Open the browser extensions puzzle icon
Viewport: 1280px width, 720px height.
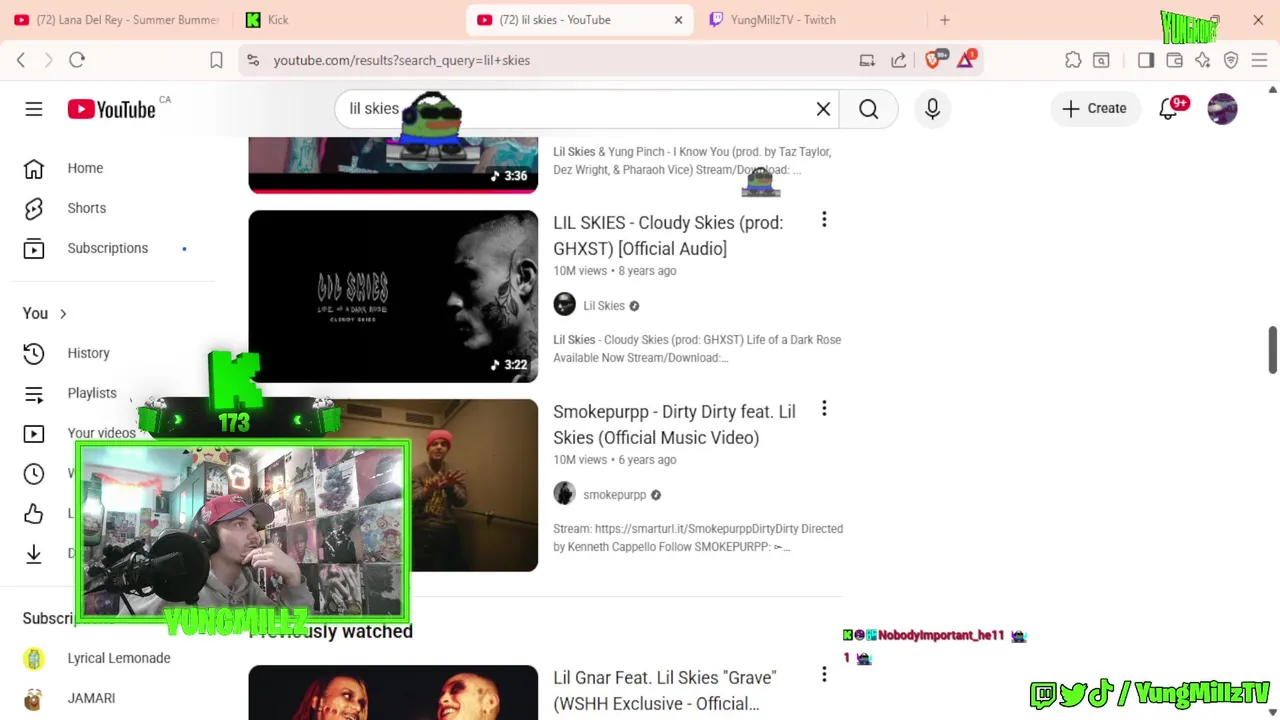click(x=1073, y=60)
